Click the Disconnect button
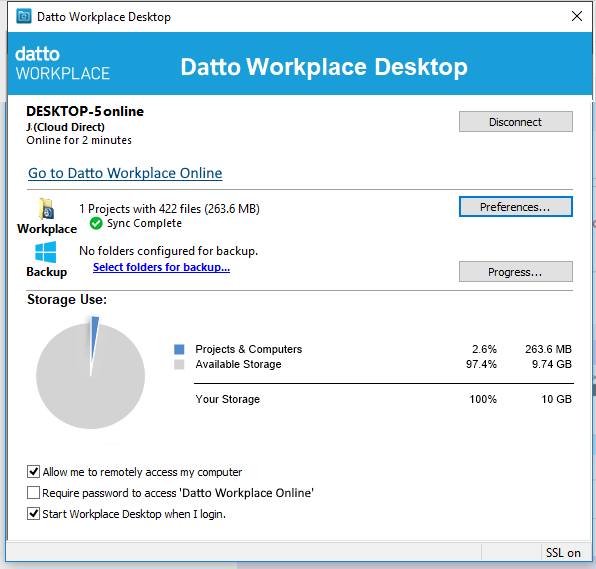Image resolution: width=596 pixels, height=569 pixels. 516,122
